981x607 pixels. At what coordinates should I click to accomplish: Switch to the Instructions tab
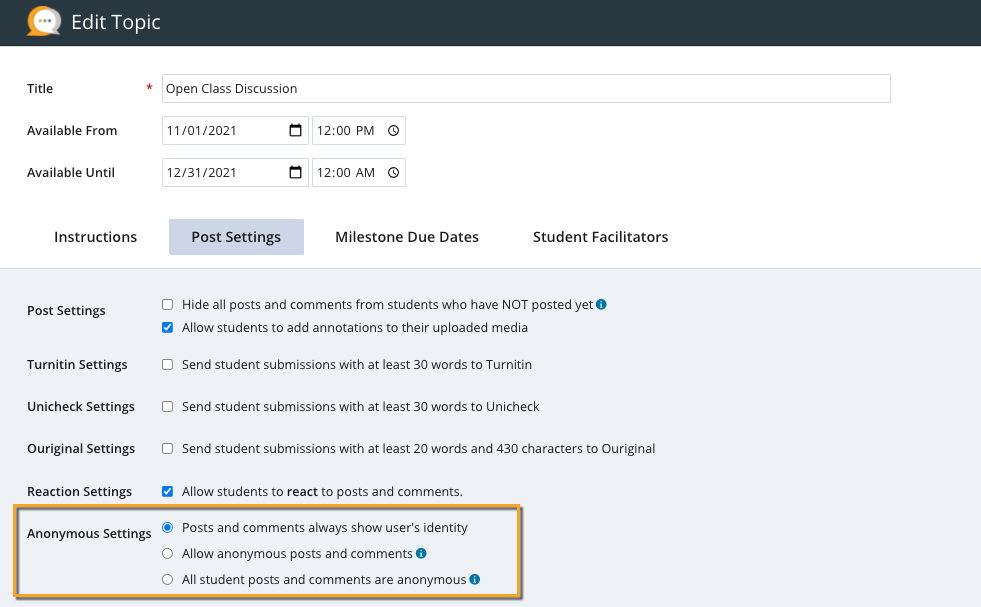(95, 237)
